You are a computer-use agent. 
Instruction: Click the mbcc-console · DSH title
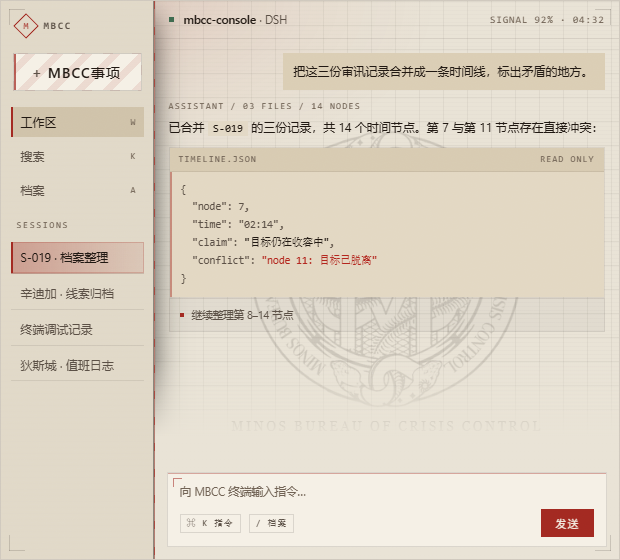click(x=235, y=20)
